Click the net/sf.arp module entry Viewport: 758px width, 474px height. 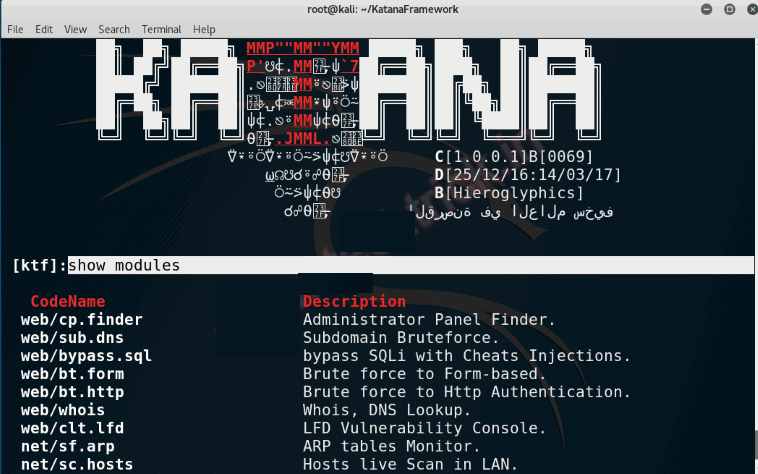68,446
